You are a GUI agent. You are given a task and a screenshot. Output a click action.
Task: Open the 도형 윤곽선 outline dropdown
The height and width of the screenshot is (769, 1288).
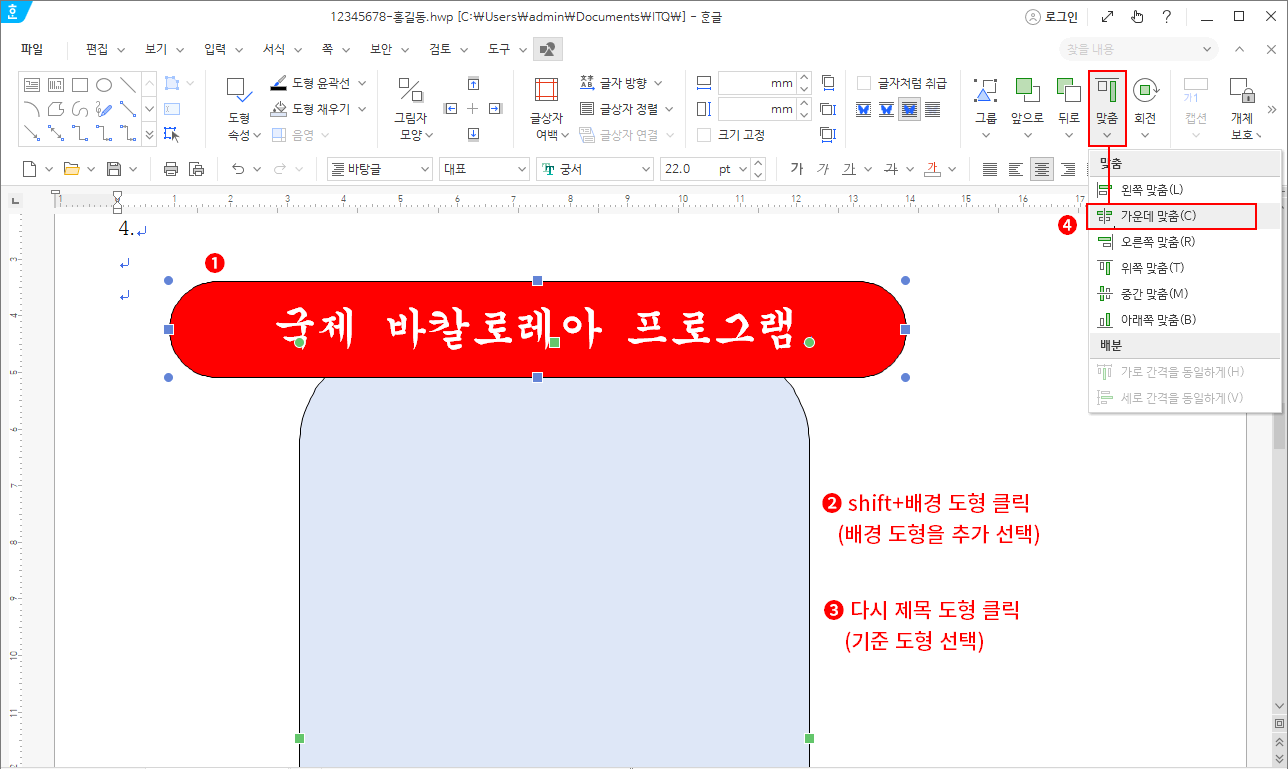click(x=362, y=84)
